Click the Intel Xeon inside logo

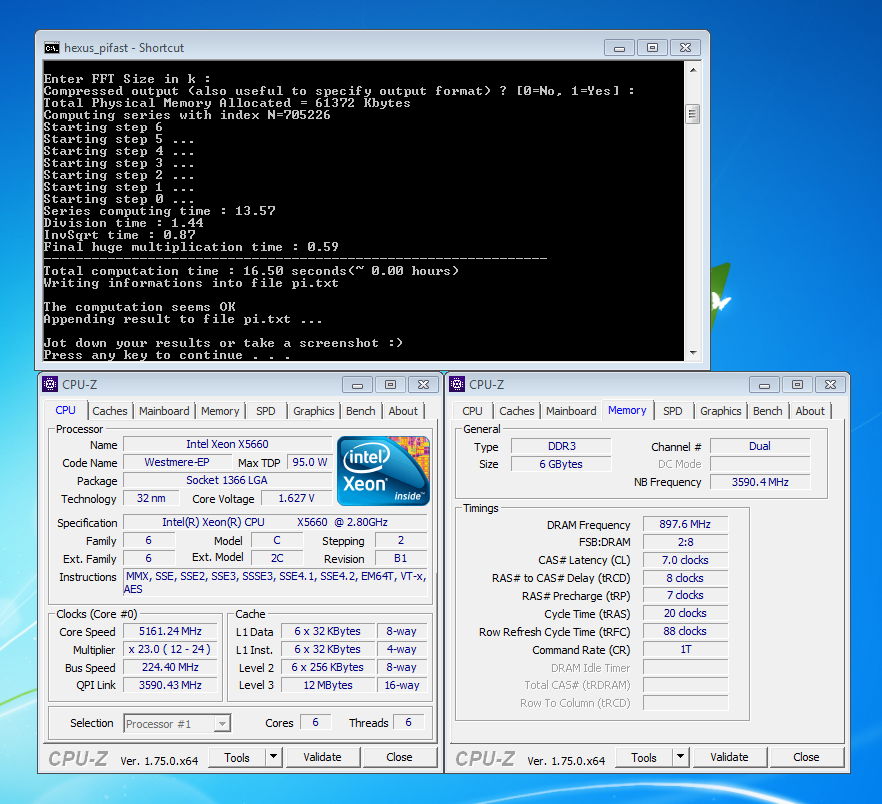pos(383,470)
